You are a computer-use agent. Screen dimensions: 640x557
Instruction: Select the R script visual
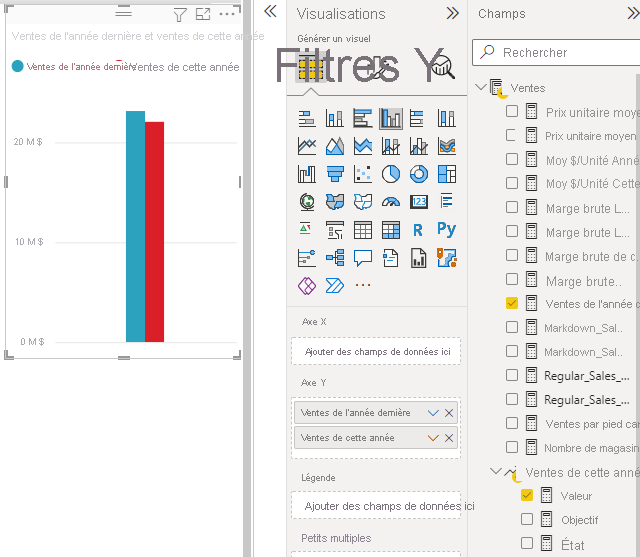pyautogui.click(x=418, y=230)
